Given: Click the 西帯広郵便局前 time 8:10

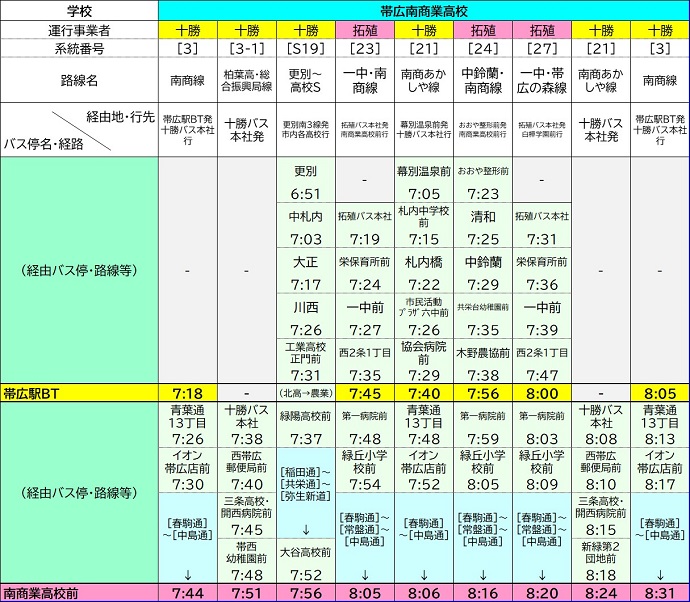Looking at the screenshot, I should [601, 484].
